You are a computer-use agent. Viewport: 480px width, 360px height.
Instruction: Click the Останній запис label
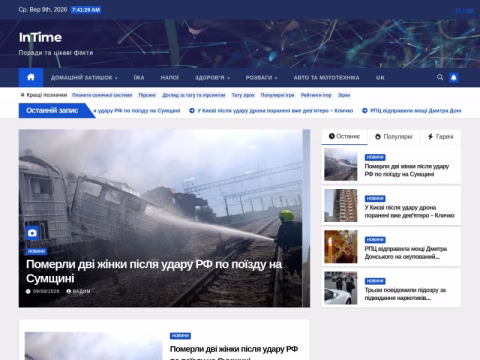click(52, 110)
